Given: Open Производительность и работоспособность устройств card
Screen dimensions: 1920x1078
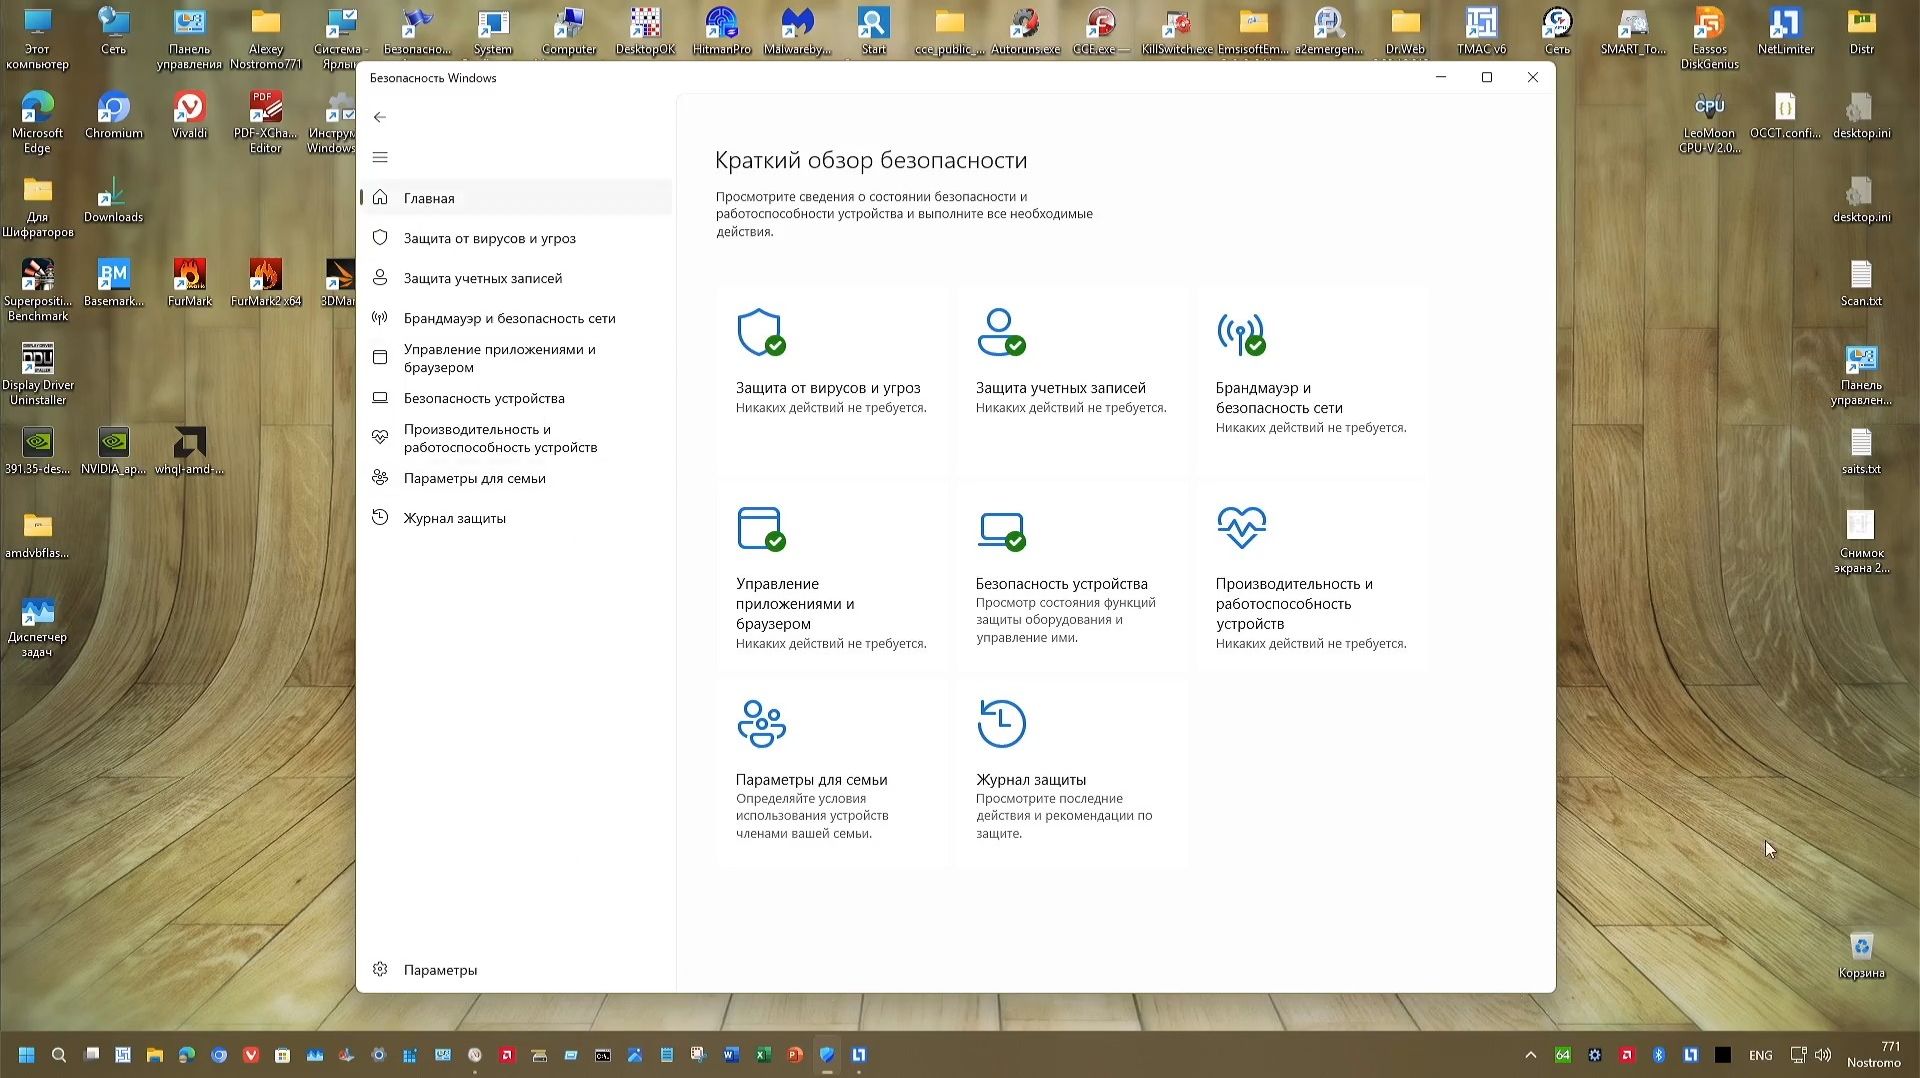Looking at the screenshot, I should (x=1312, y=577).
